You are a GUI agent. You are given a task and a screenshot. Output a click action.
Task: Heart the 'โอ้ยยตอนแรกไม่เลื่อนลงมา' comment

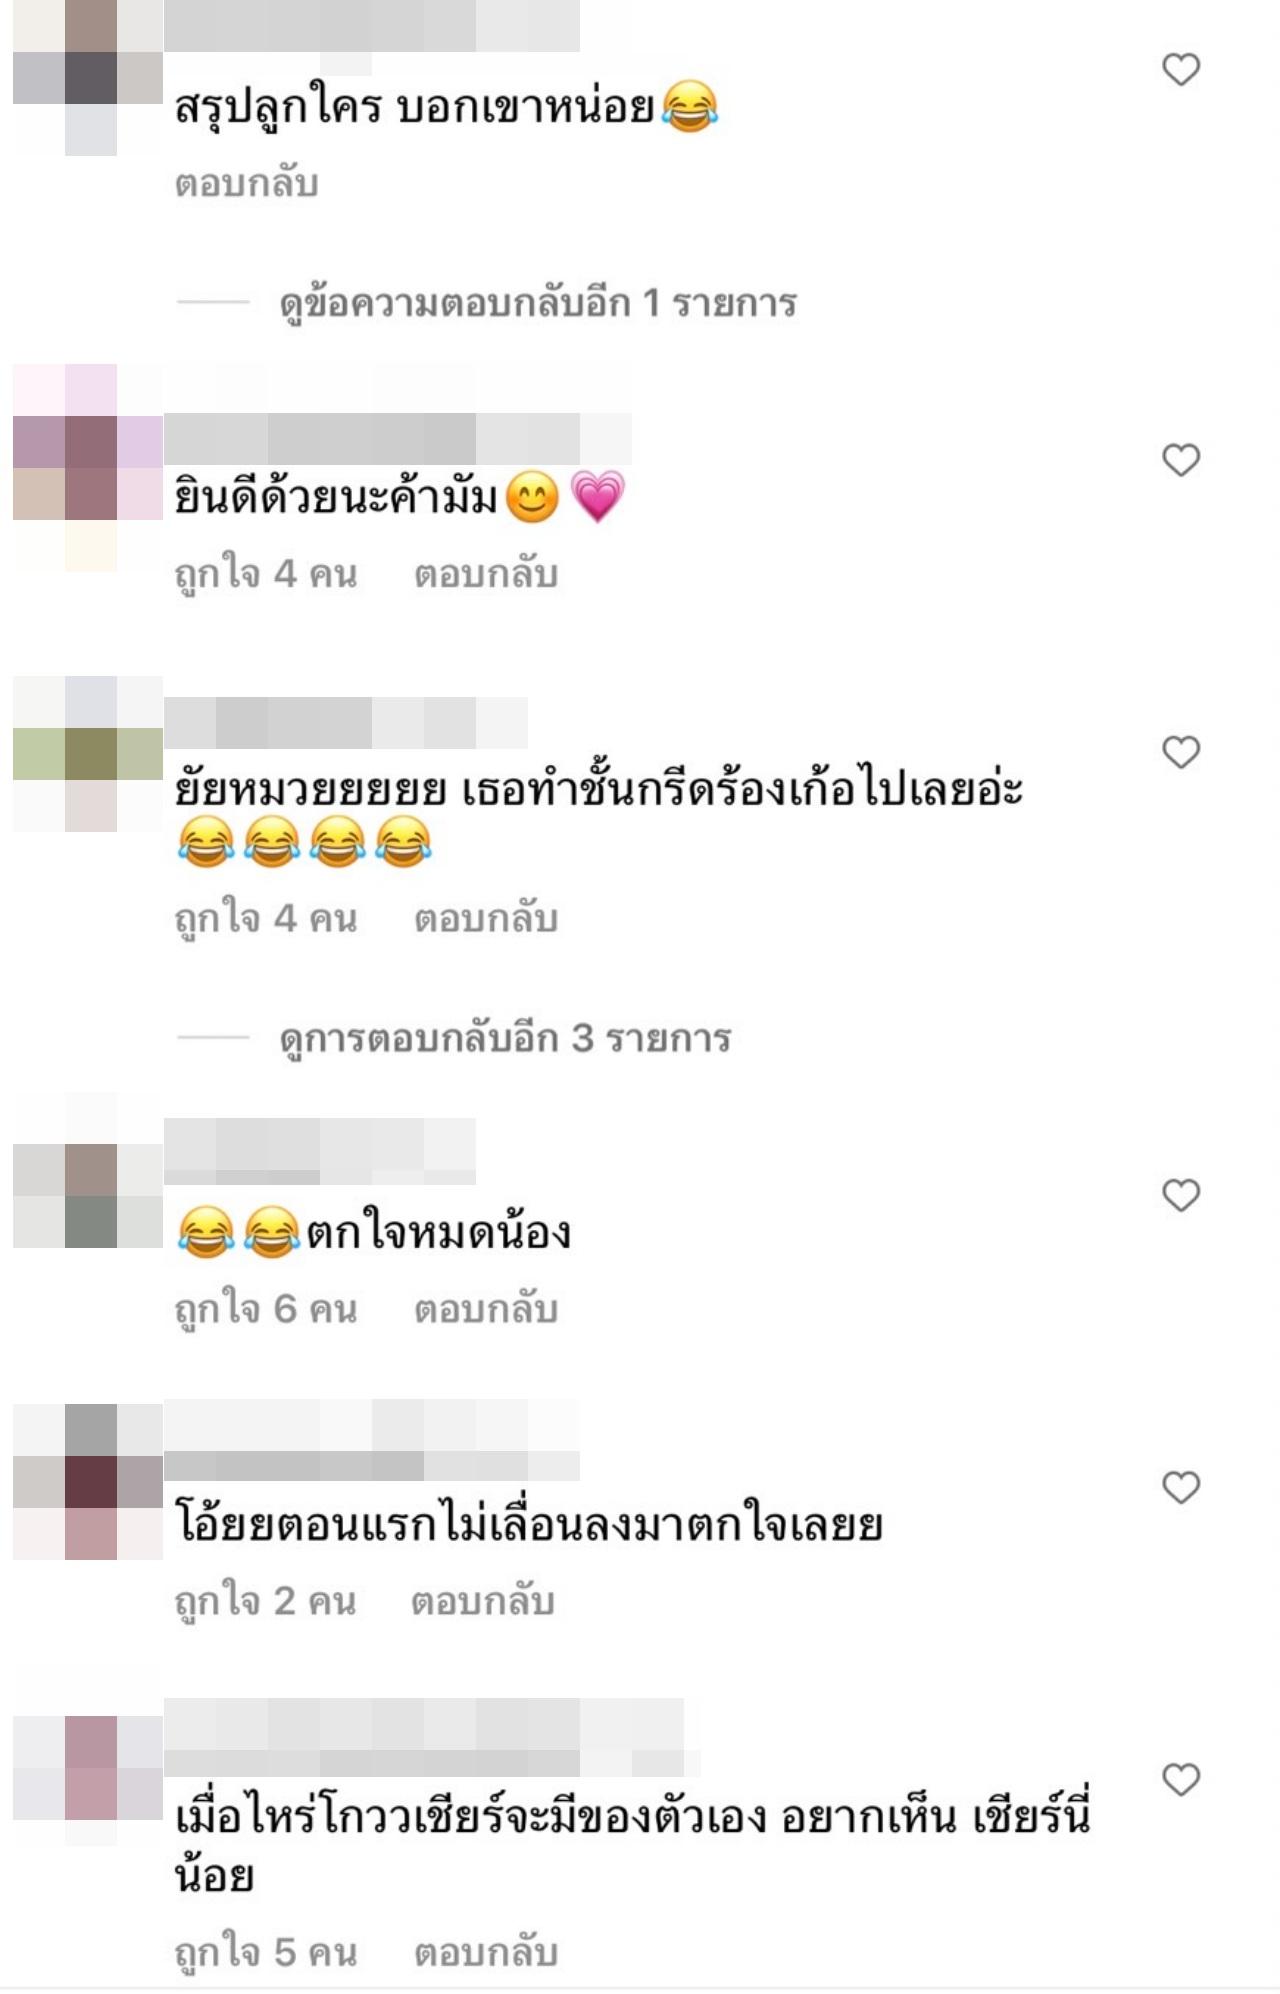pyautogui.click(x=1181, y=1488)
